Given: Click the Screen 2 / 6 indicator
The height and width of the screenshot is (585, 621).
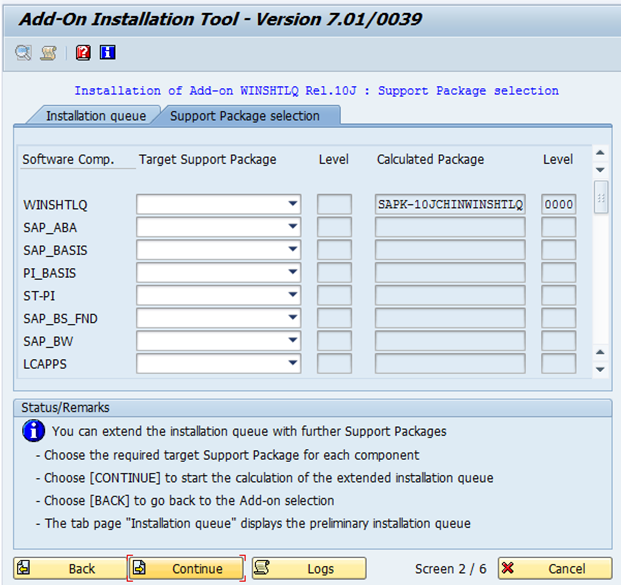Looking at the screenshot, I should 450,569.
